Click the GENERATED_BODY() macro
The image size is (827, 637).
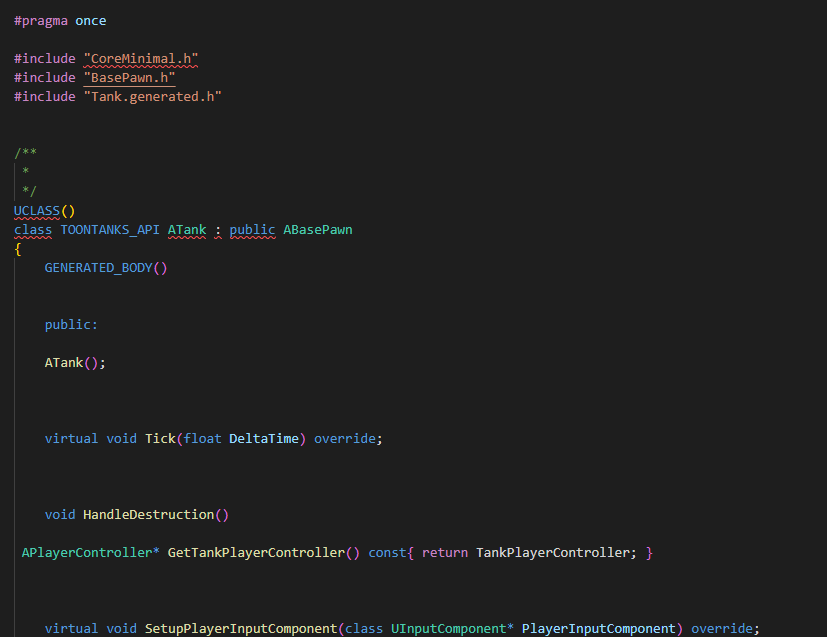click(98, 267)
